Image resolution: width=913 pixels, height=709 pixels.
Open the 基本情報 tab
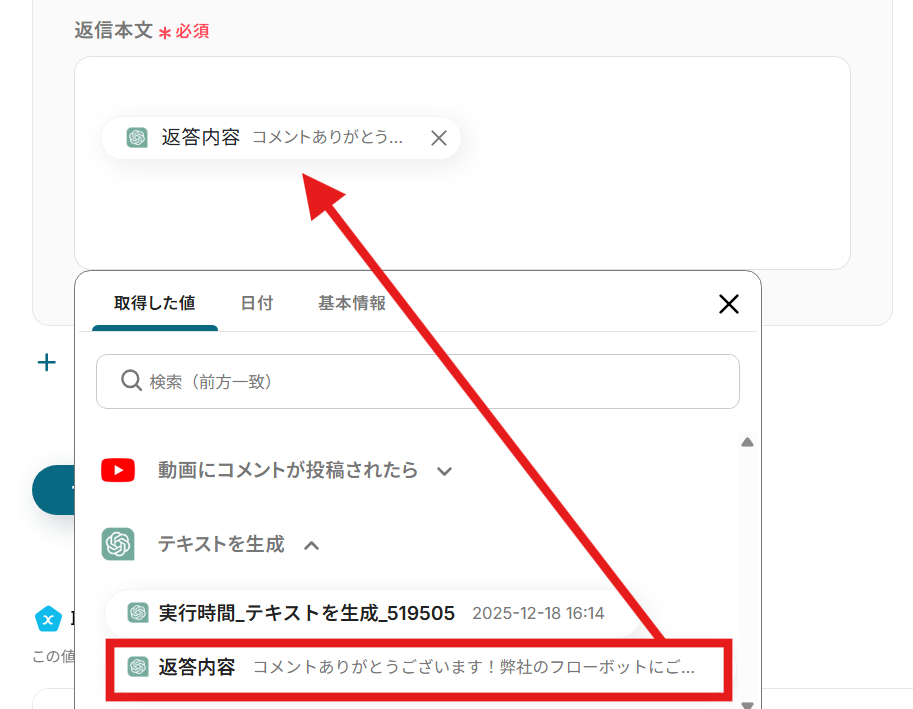click(x=352, y=303)
